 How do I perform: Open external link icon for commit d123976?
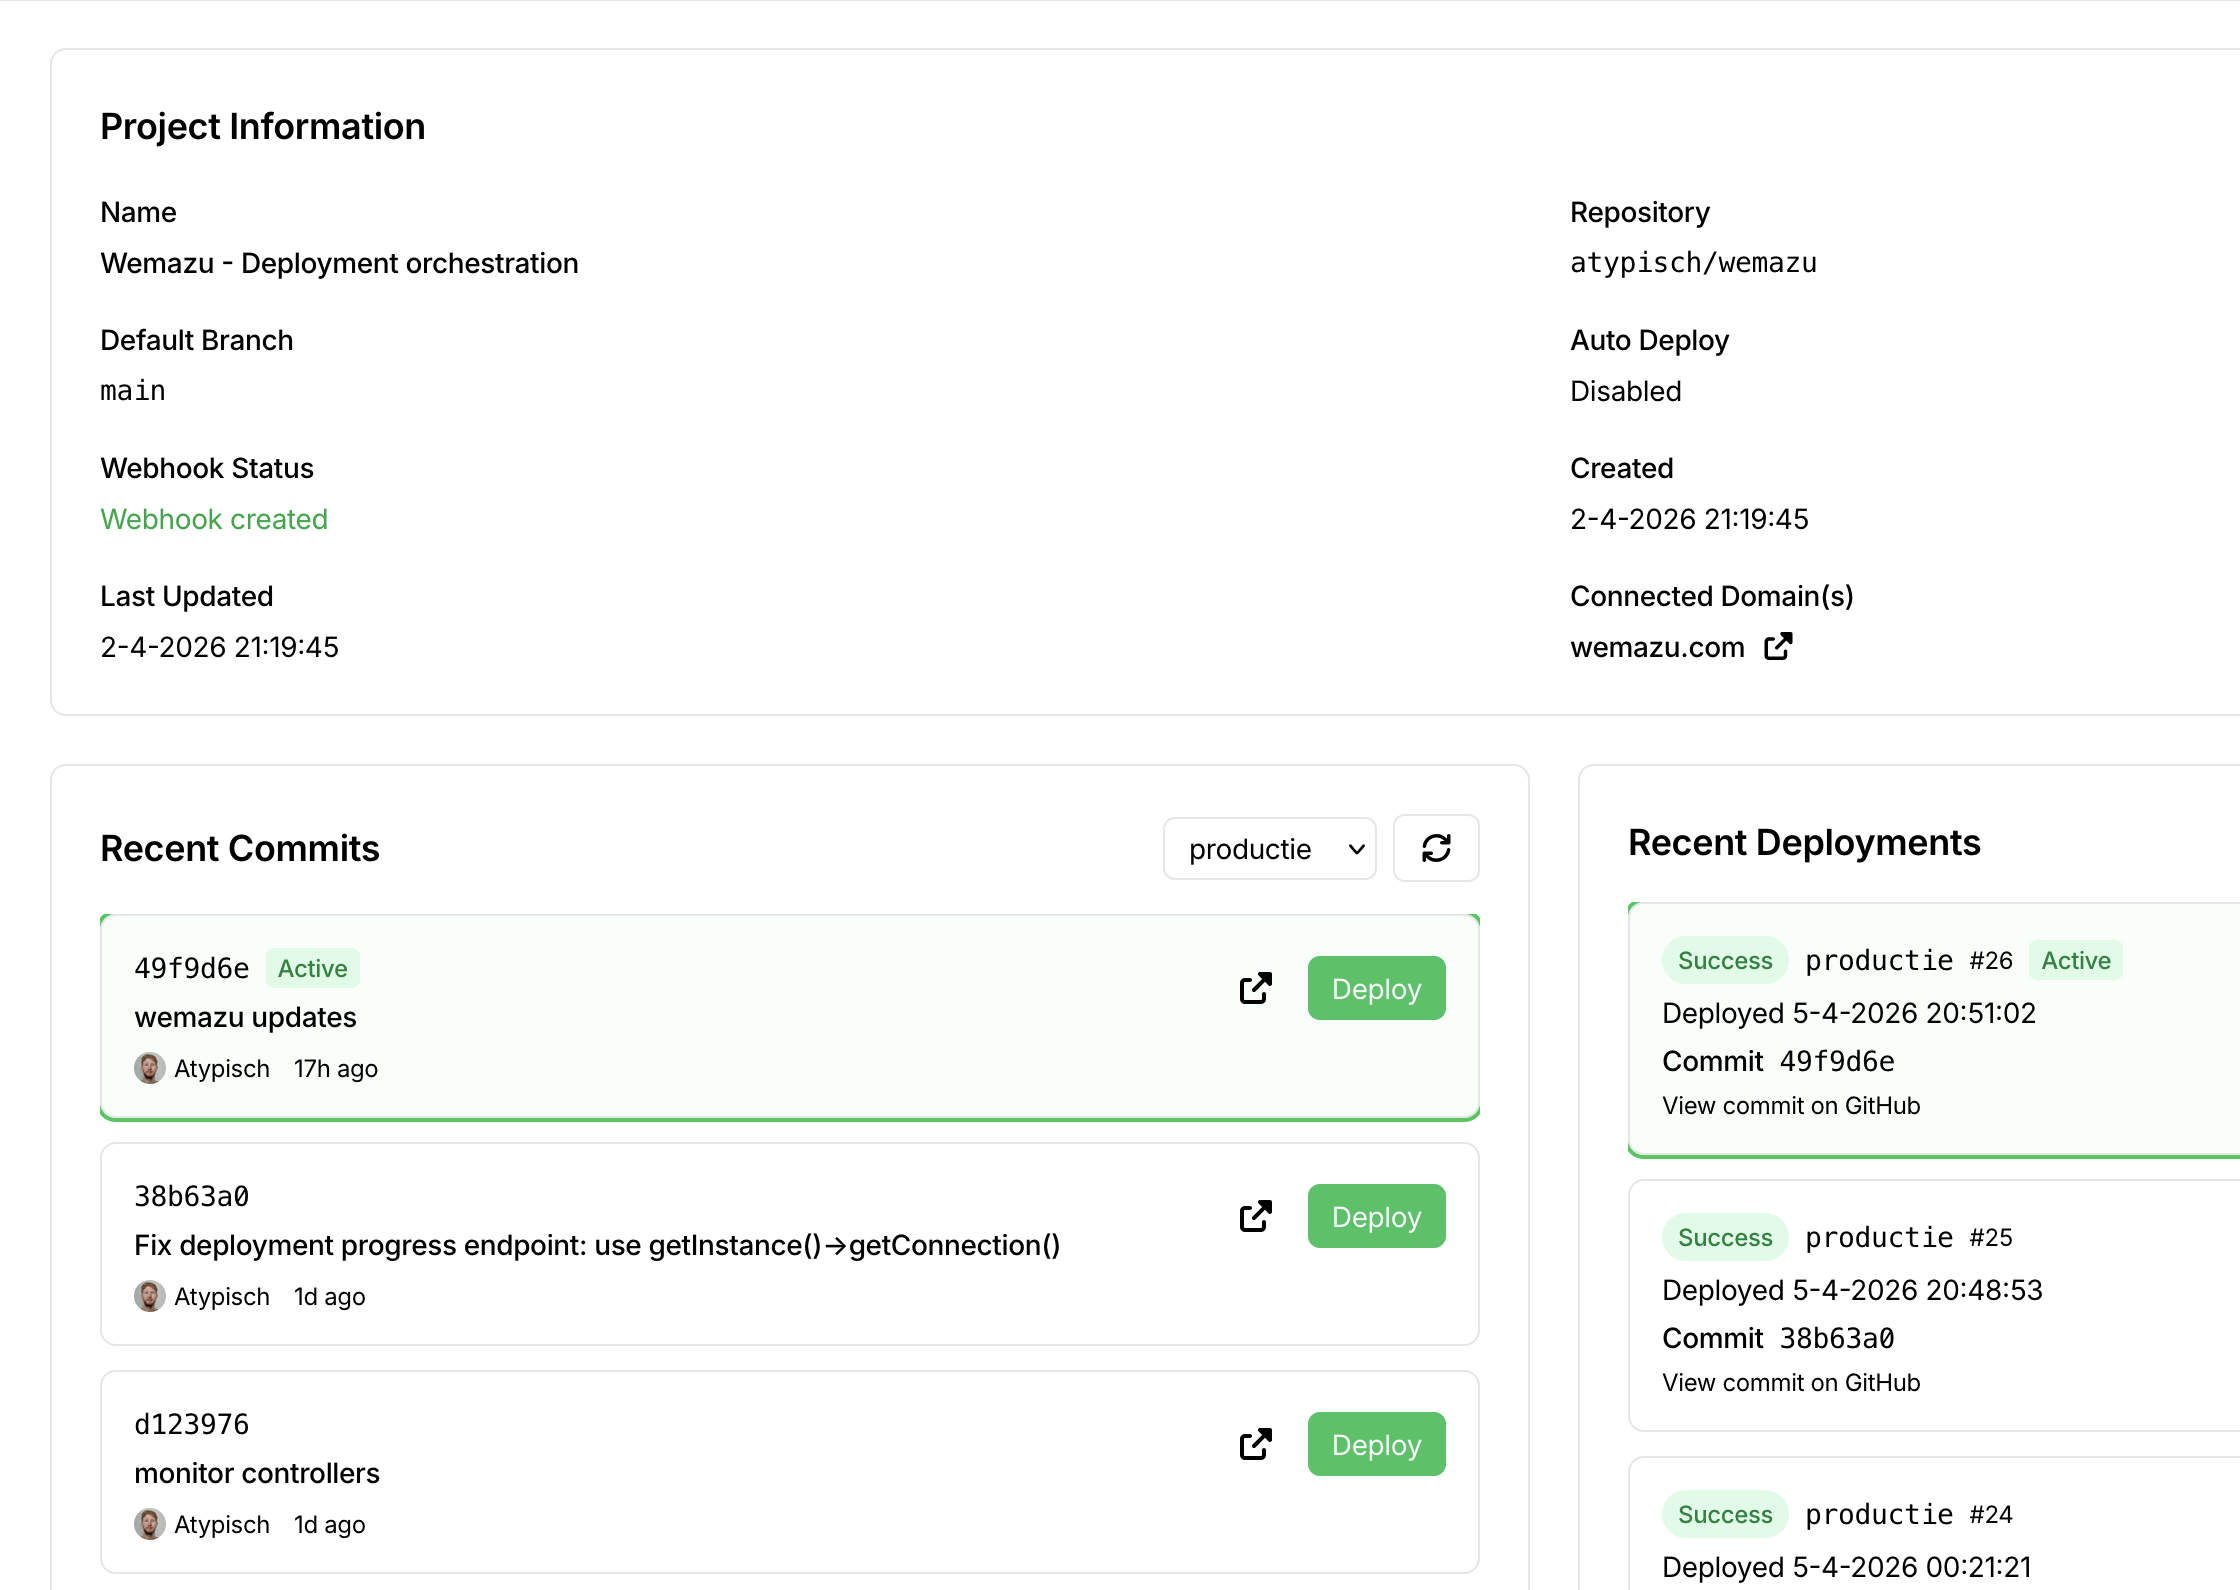pyautogui.click(x=1255, y=1444)
